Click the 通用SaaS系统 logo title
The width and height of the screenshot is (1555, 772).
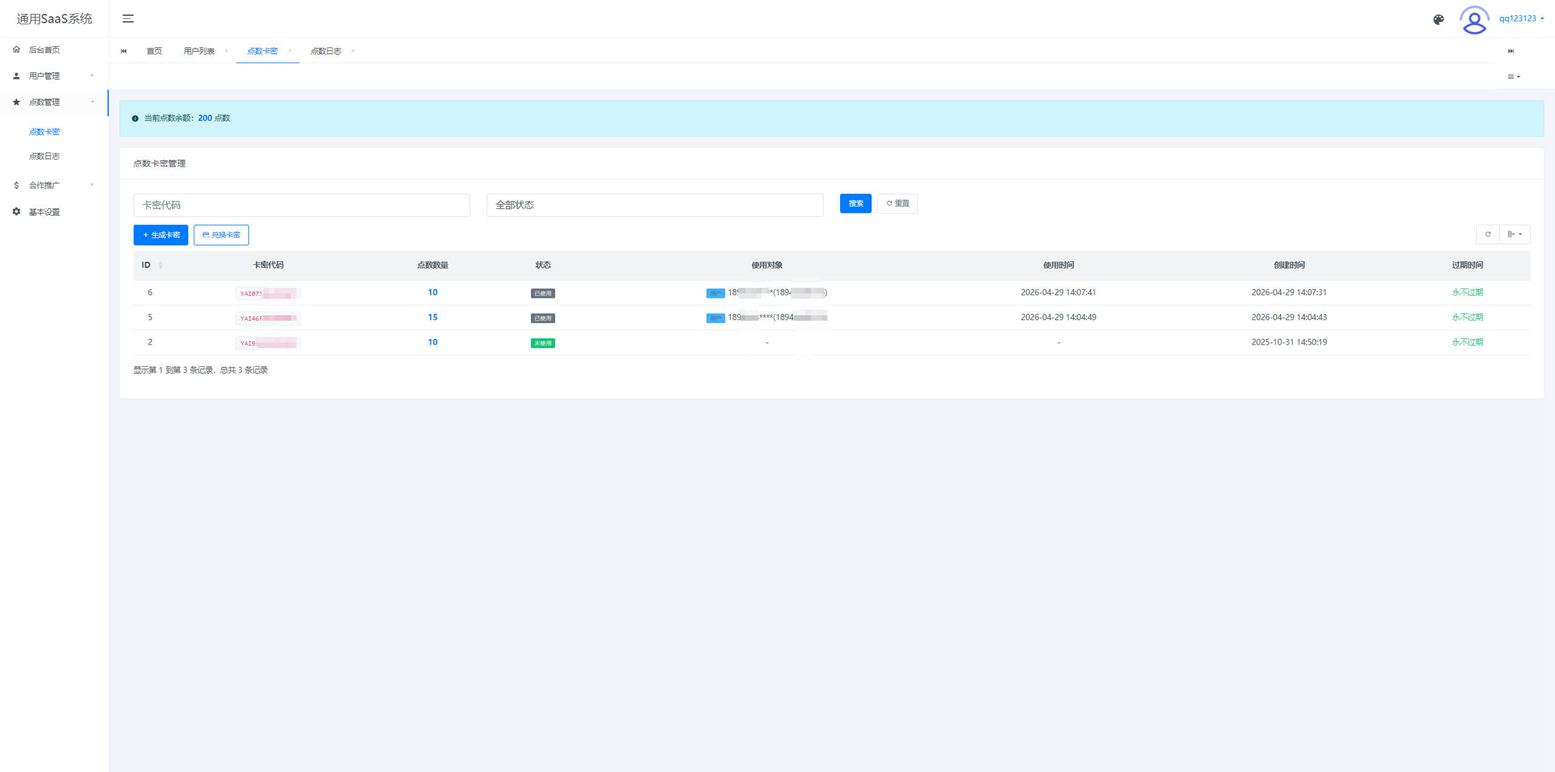pos(54,19)
